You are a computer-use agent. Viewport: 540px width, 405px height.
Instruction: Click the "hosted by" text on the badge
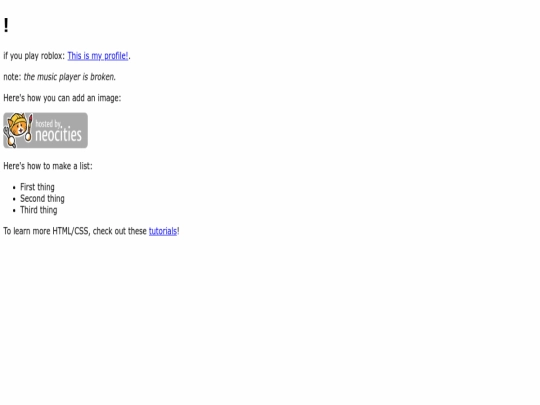click(49, 123)
